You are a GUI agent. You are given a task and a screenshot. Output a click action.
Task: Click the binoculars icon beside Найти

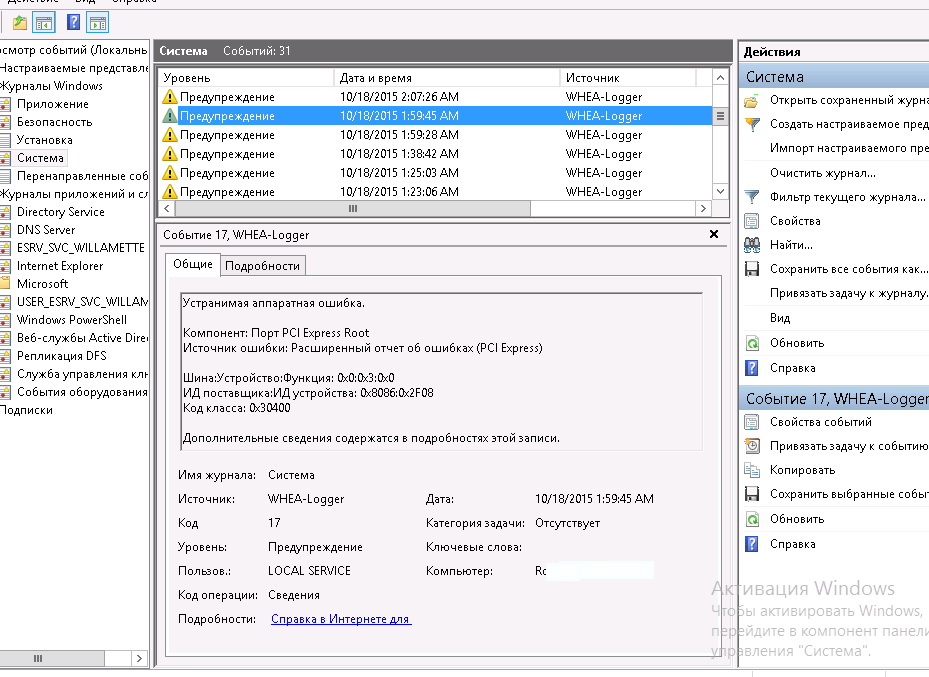[x=752, y=245]
